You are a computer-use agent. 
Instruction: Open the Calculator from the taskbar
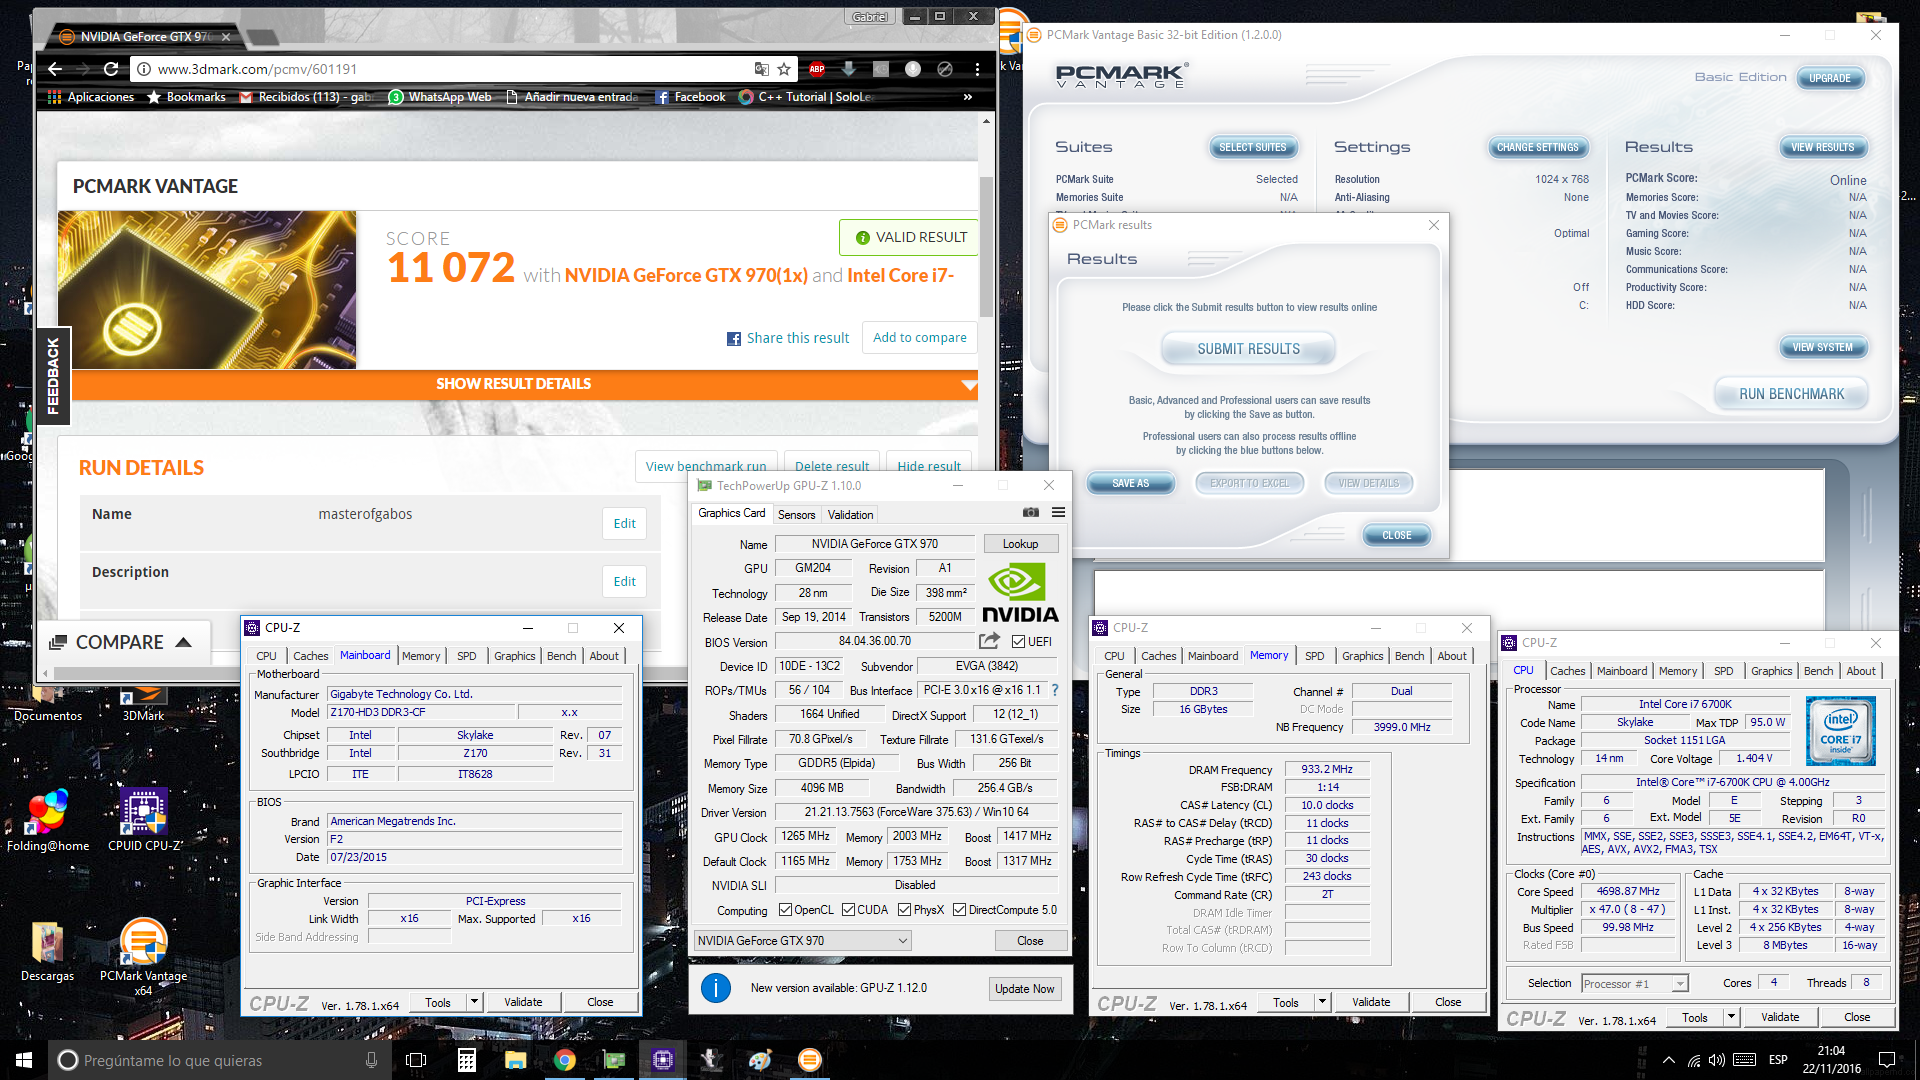pyautogui.click(x=466, y=1060)
